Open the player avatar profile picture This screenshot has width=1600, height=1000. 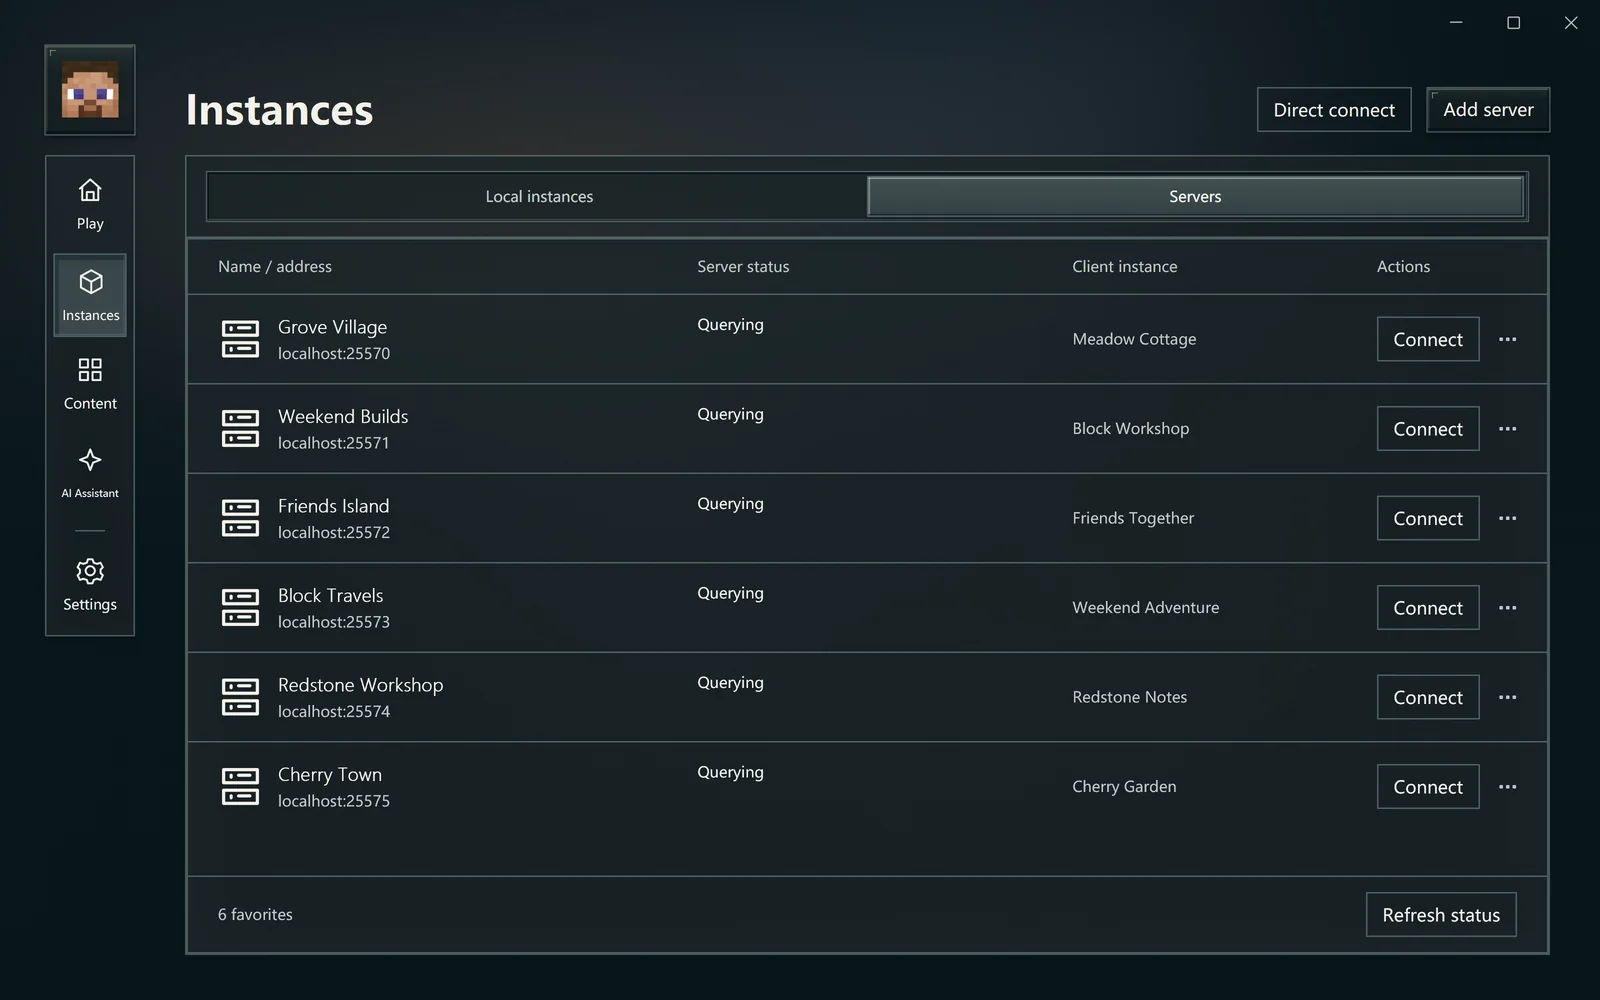tap(90, 90)
